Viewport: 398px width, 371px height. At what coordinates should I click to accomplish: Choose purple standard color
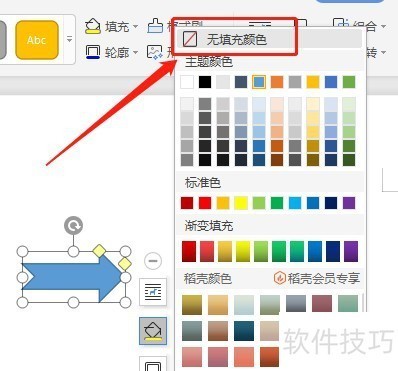(x=349, y=203)
